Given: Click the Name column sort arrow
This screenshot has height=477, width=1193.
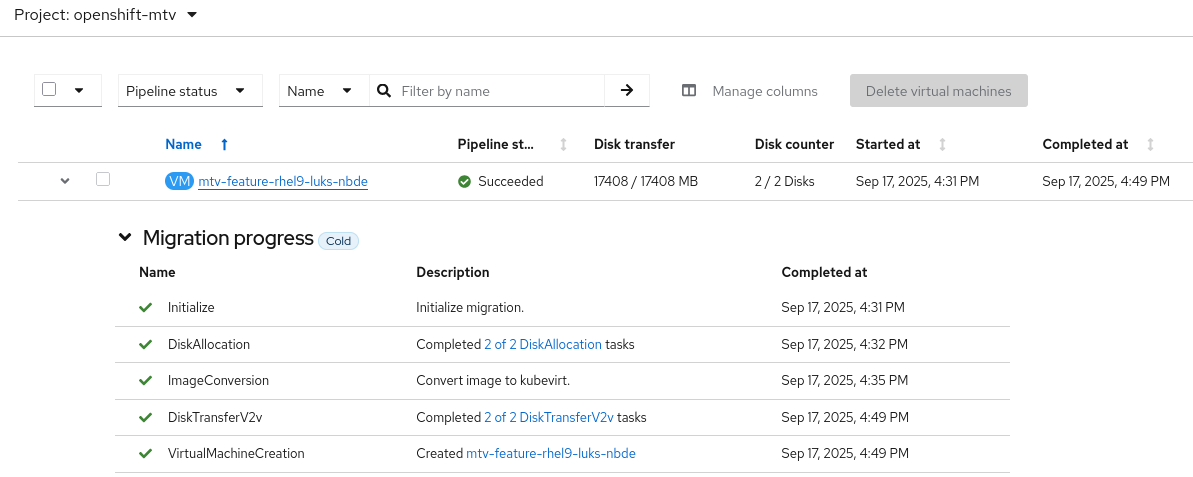Looking at the screenshot, I should (224, 144).
